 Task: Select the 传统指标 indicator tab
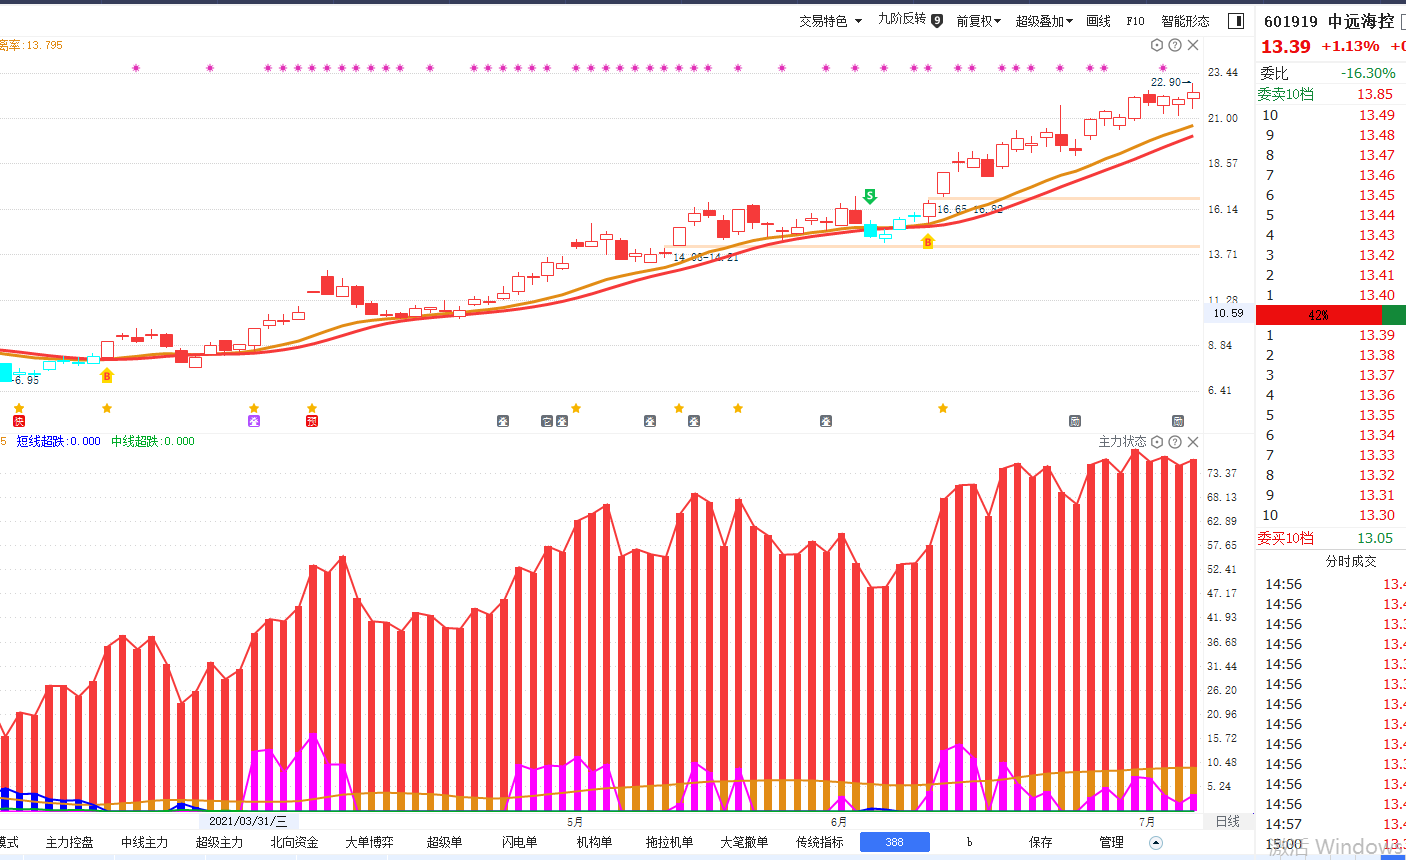pos(819,842)
